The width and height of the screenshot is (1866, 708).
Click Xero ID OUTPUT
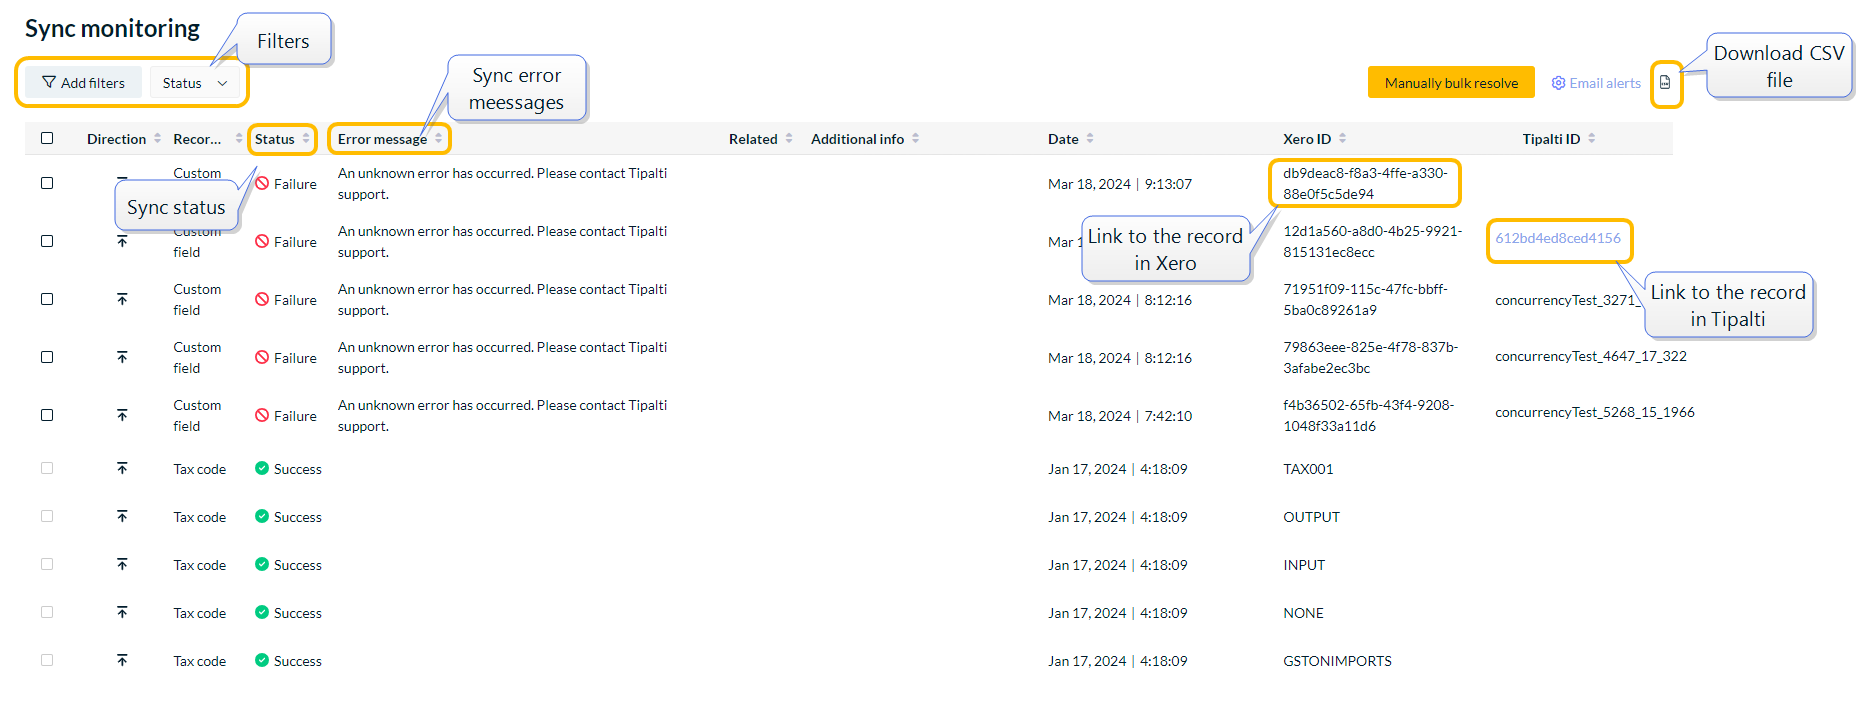pyautogui.click(x=1311, y=517)
